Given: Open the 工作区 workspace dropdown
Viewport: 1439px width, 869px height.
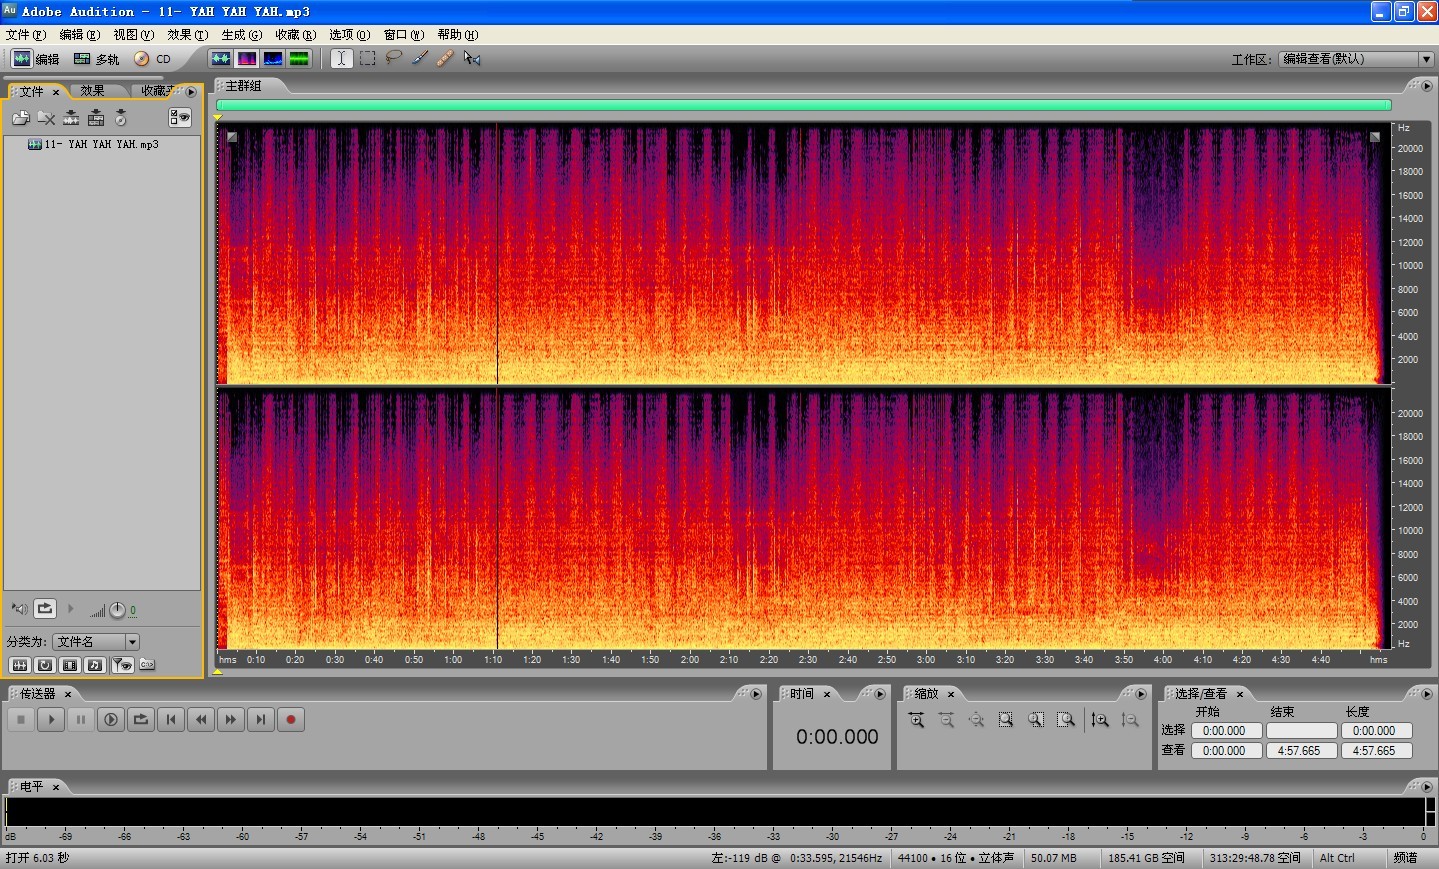Looking at the screenshot, I should pos(1356,60).
